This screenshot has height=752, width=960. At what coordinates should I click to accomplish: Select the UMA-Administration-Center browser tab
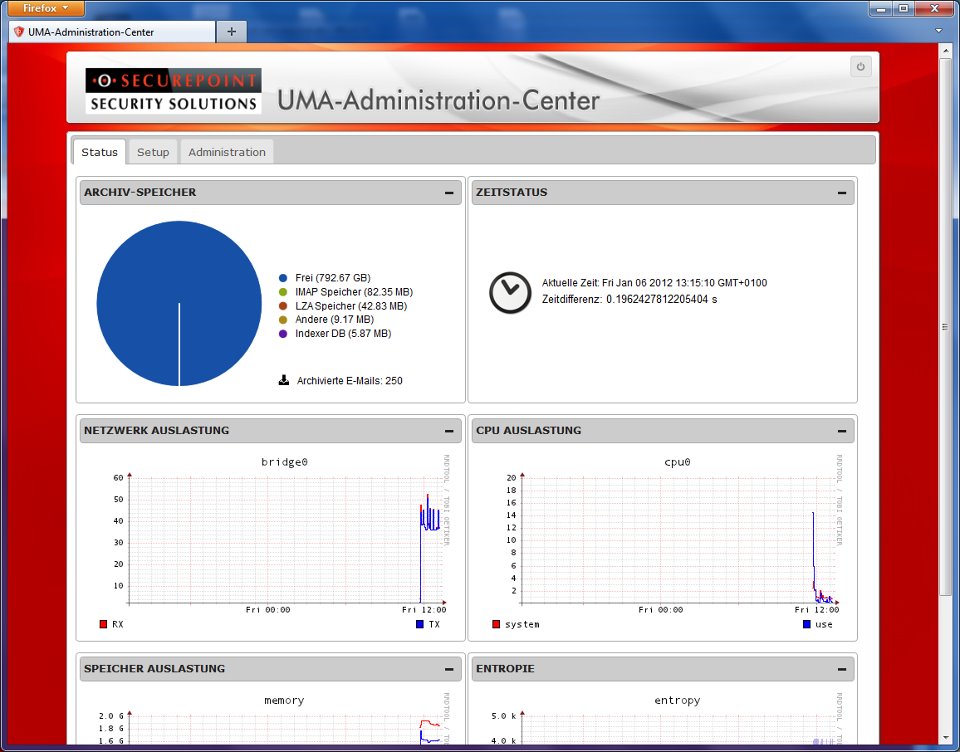(112, 32)
